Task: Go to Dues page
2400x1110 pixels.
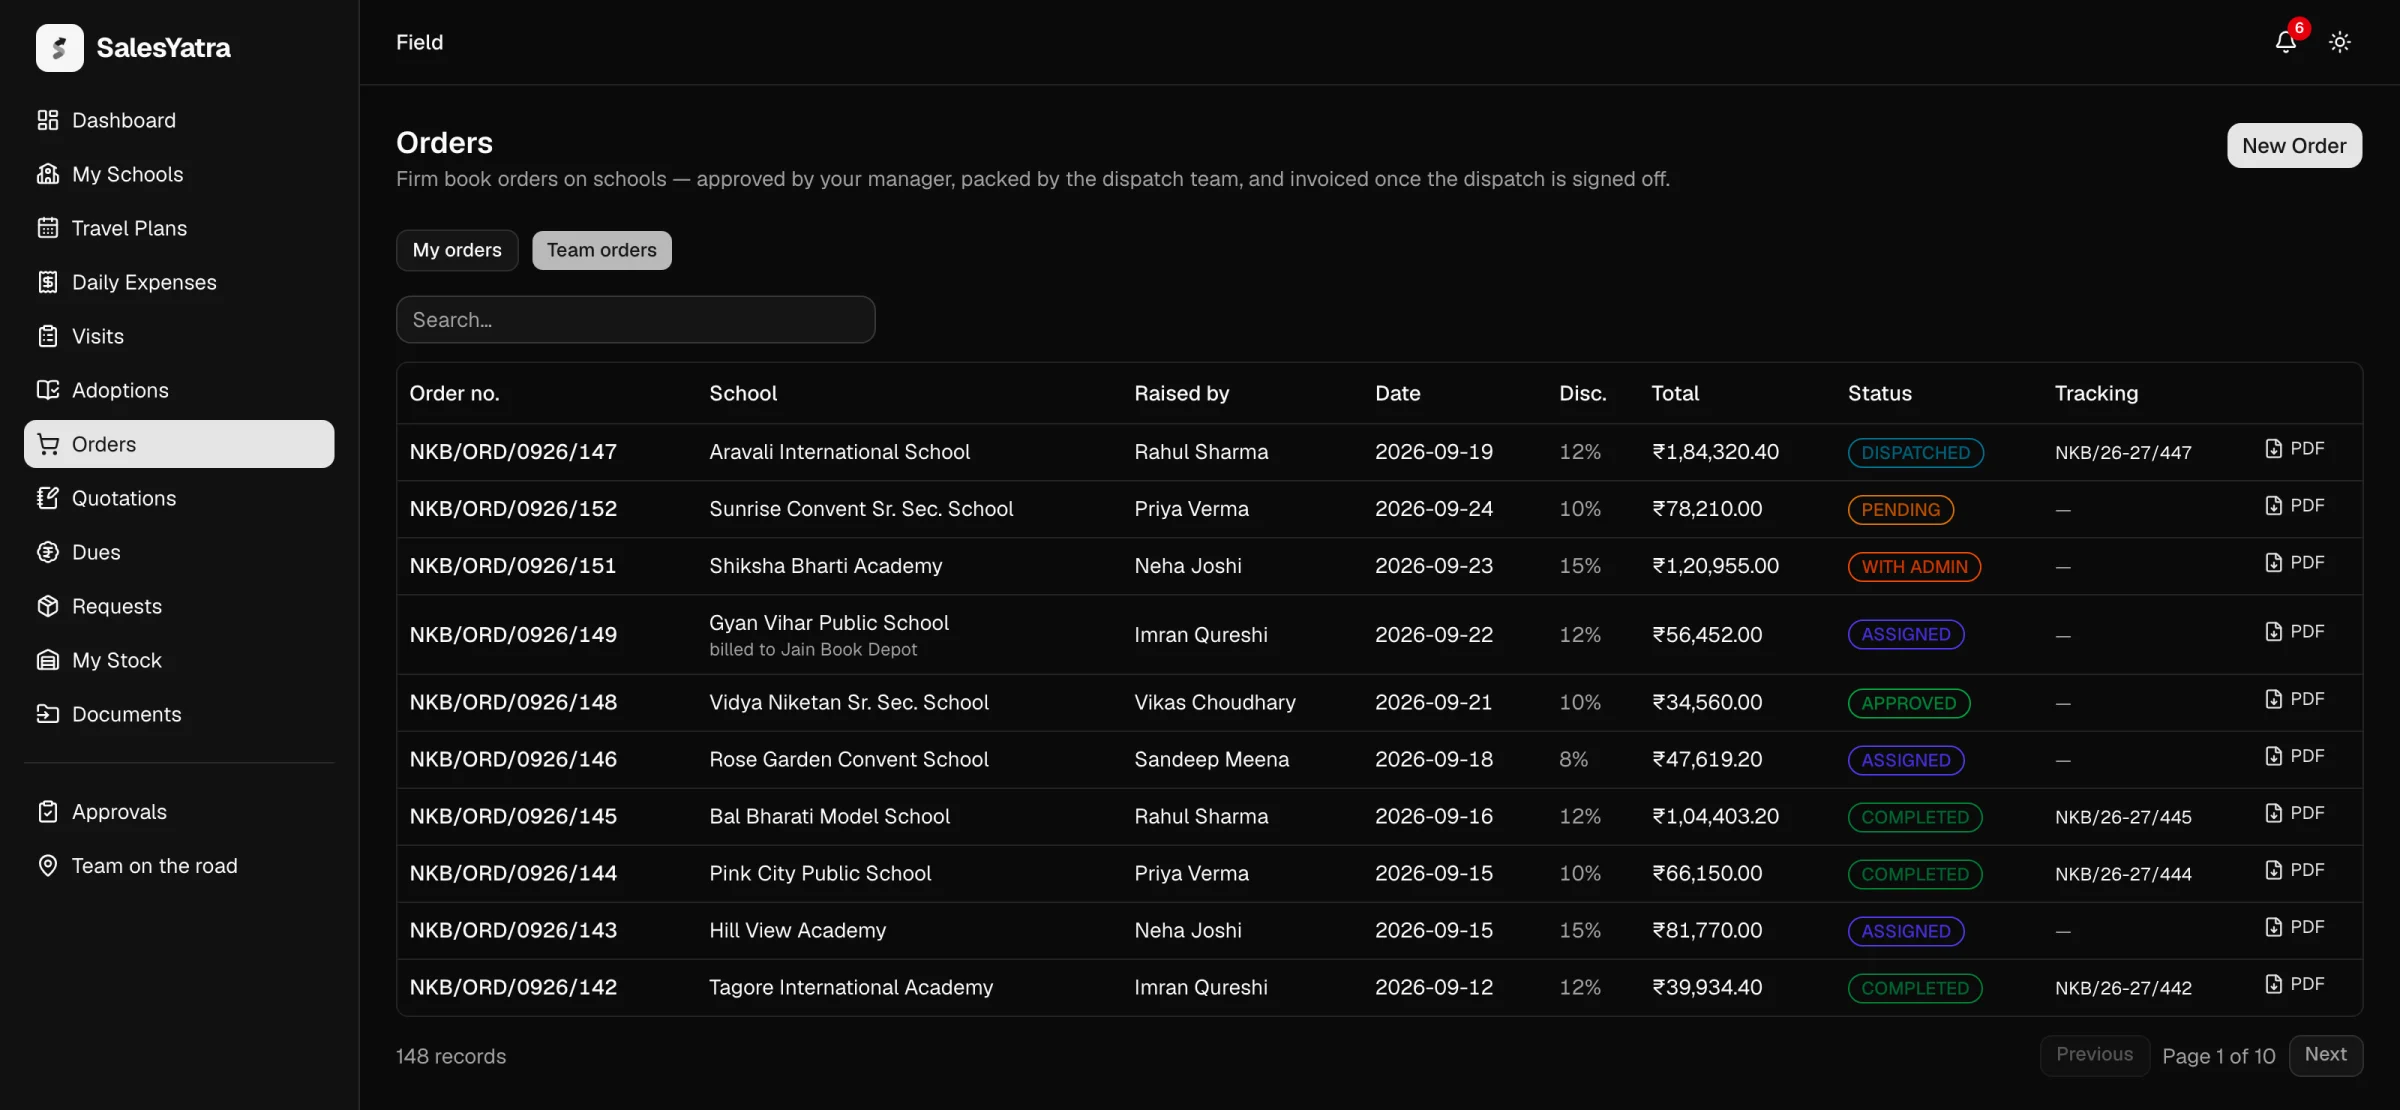Action: coord(179,552)
